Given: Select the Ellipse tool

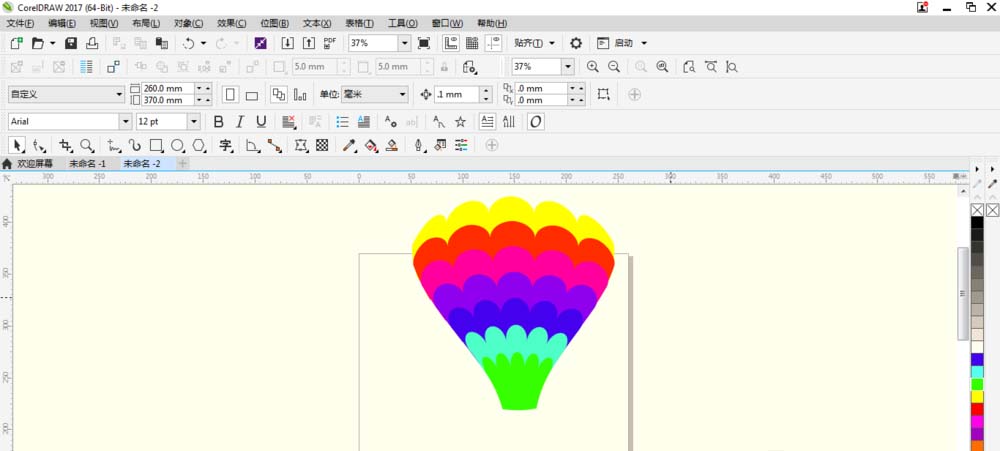Looking at the screenshot, I should click(x=177, y=146).
